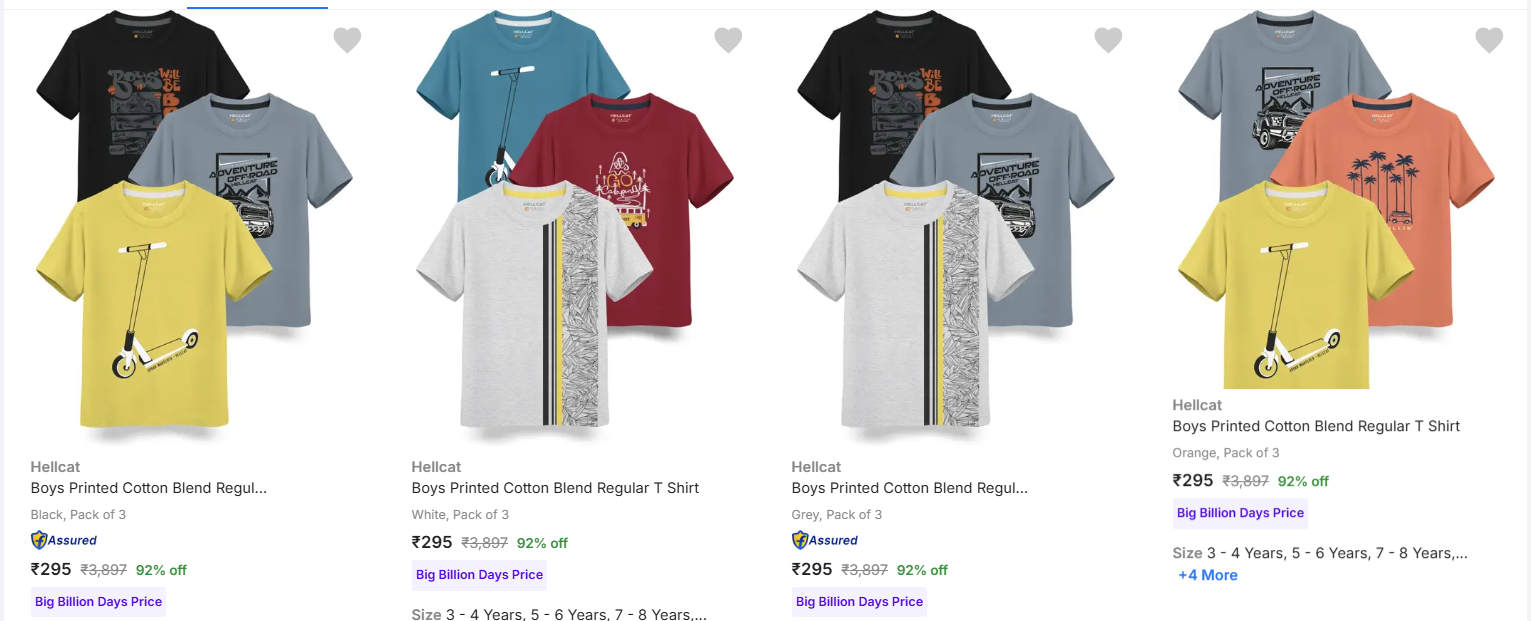The width and height of the screenshot is (1531, 621).
Task: Click size list under White pack product
Action: pos(560,614)
